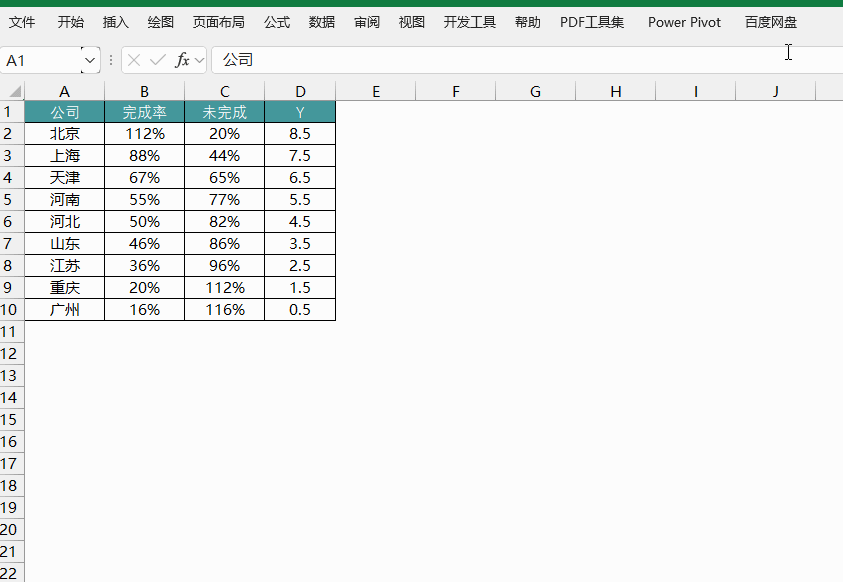Viewport: 843px width, 582px height.
Task: Select the 公司 header cell
Action: [65, 112]
